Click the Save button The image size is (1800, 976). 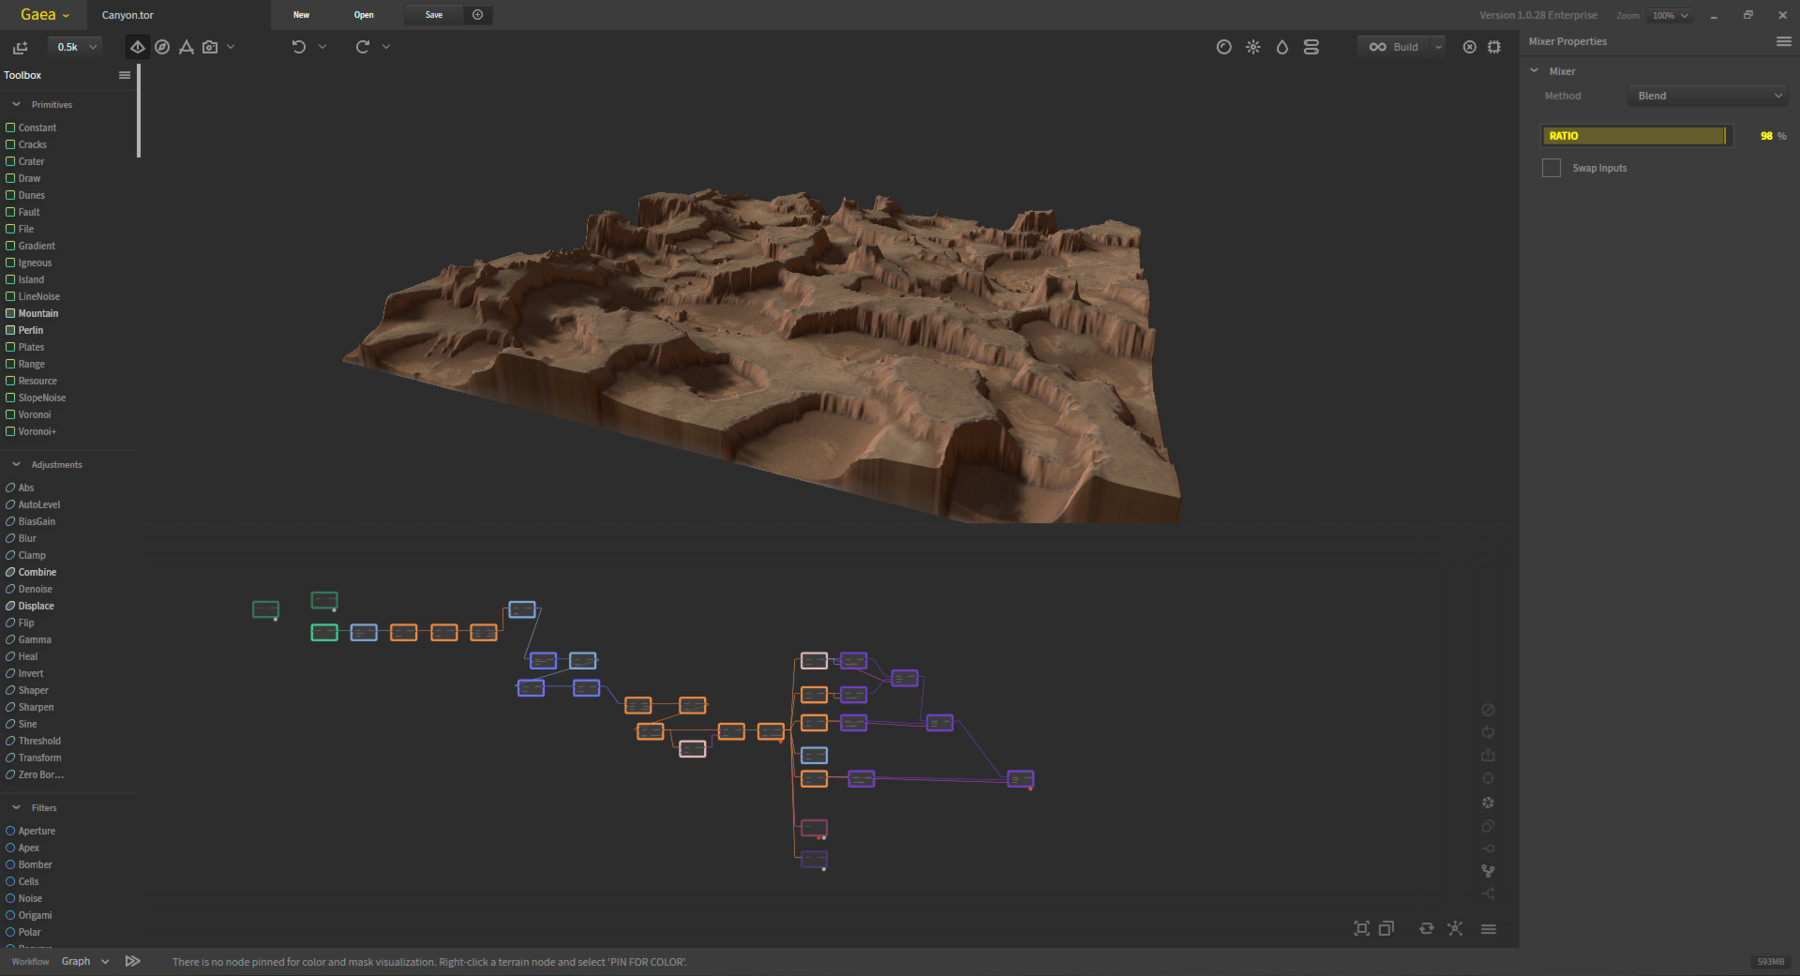point(433,14)
